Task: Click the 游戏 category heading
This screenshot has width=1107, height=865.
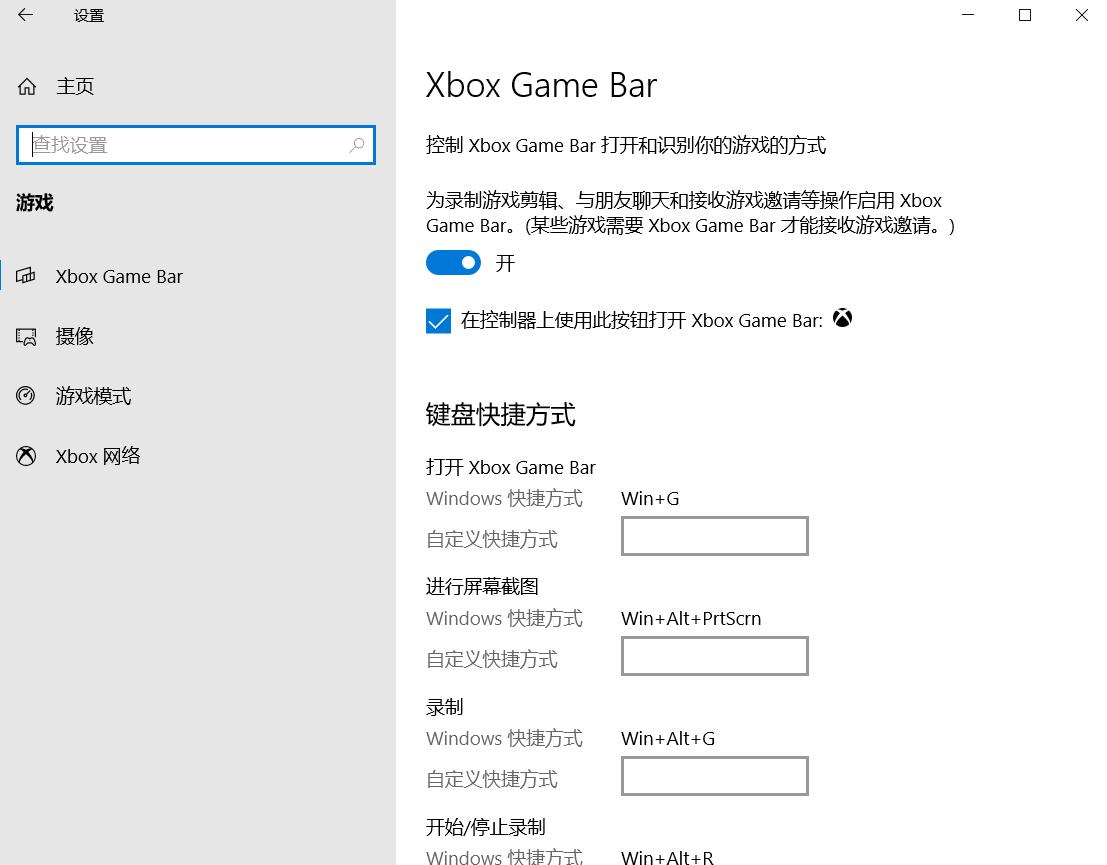Action: click(x=35, y=203)
